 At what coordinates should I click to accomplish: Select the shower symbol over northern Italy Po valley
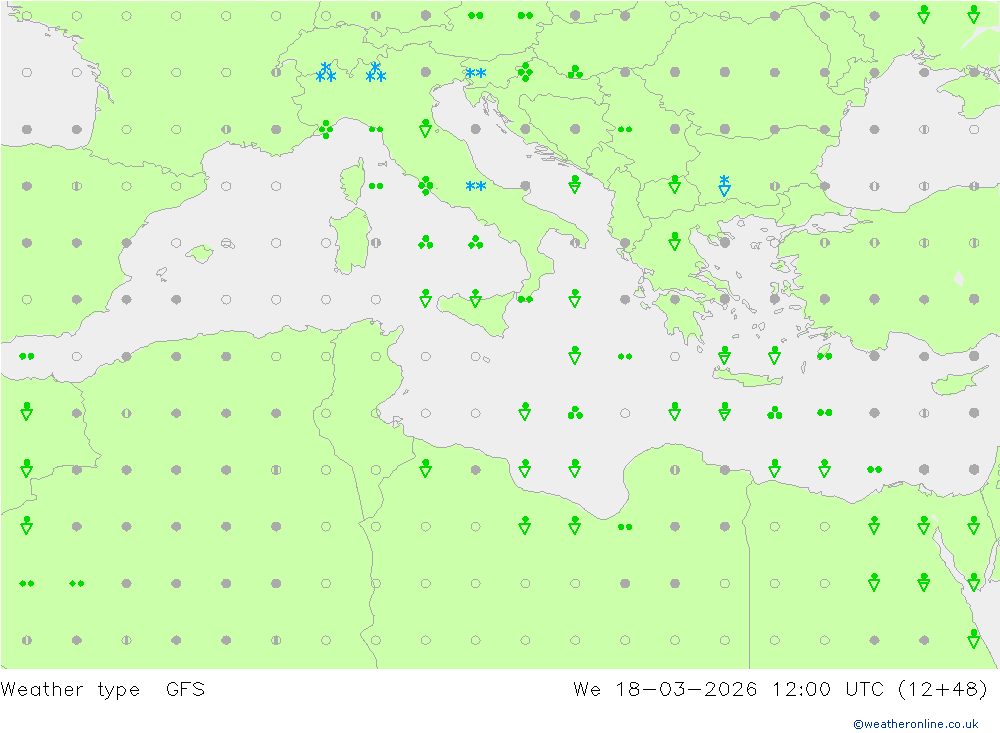click(425, 128)
